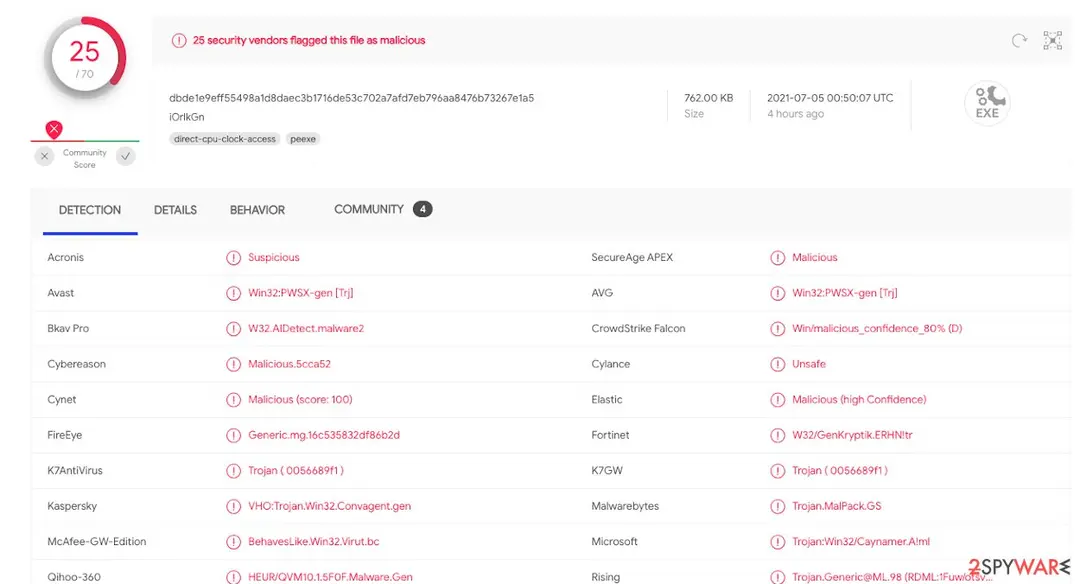Click the warning icon in Cylance row

click(x=778, y=364)
